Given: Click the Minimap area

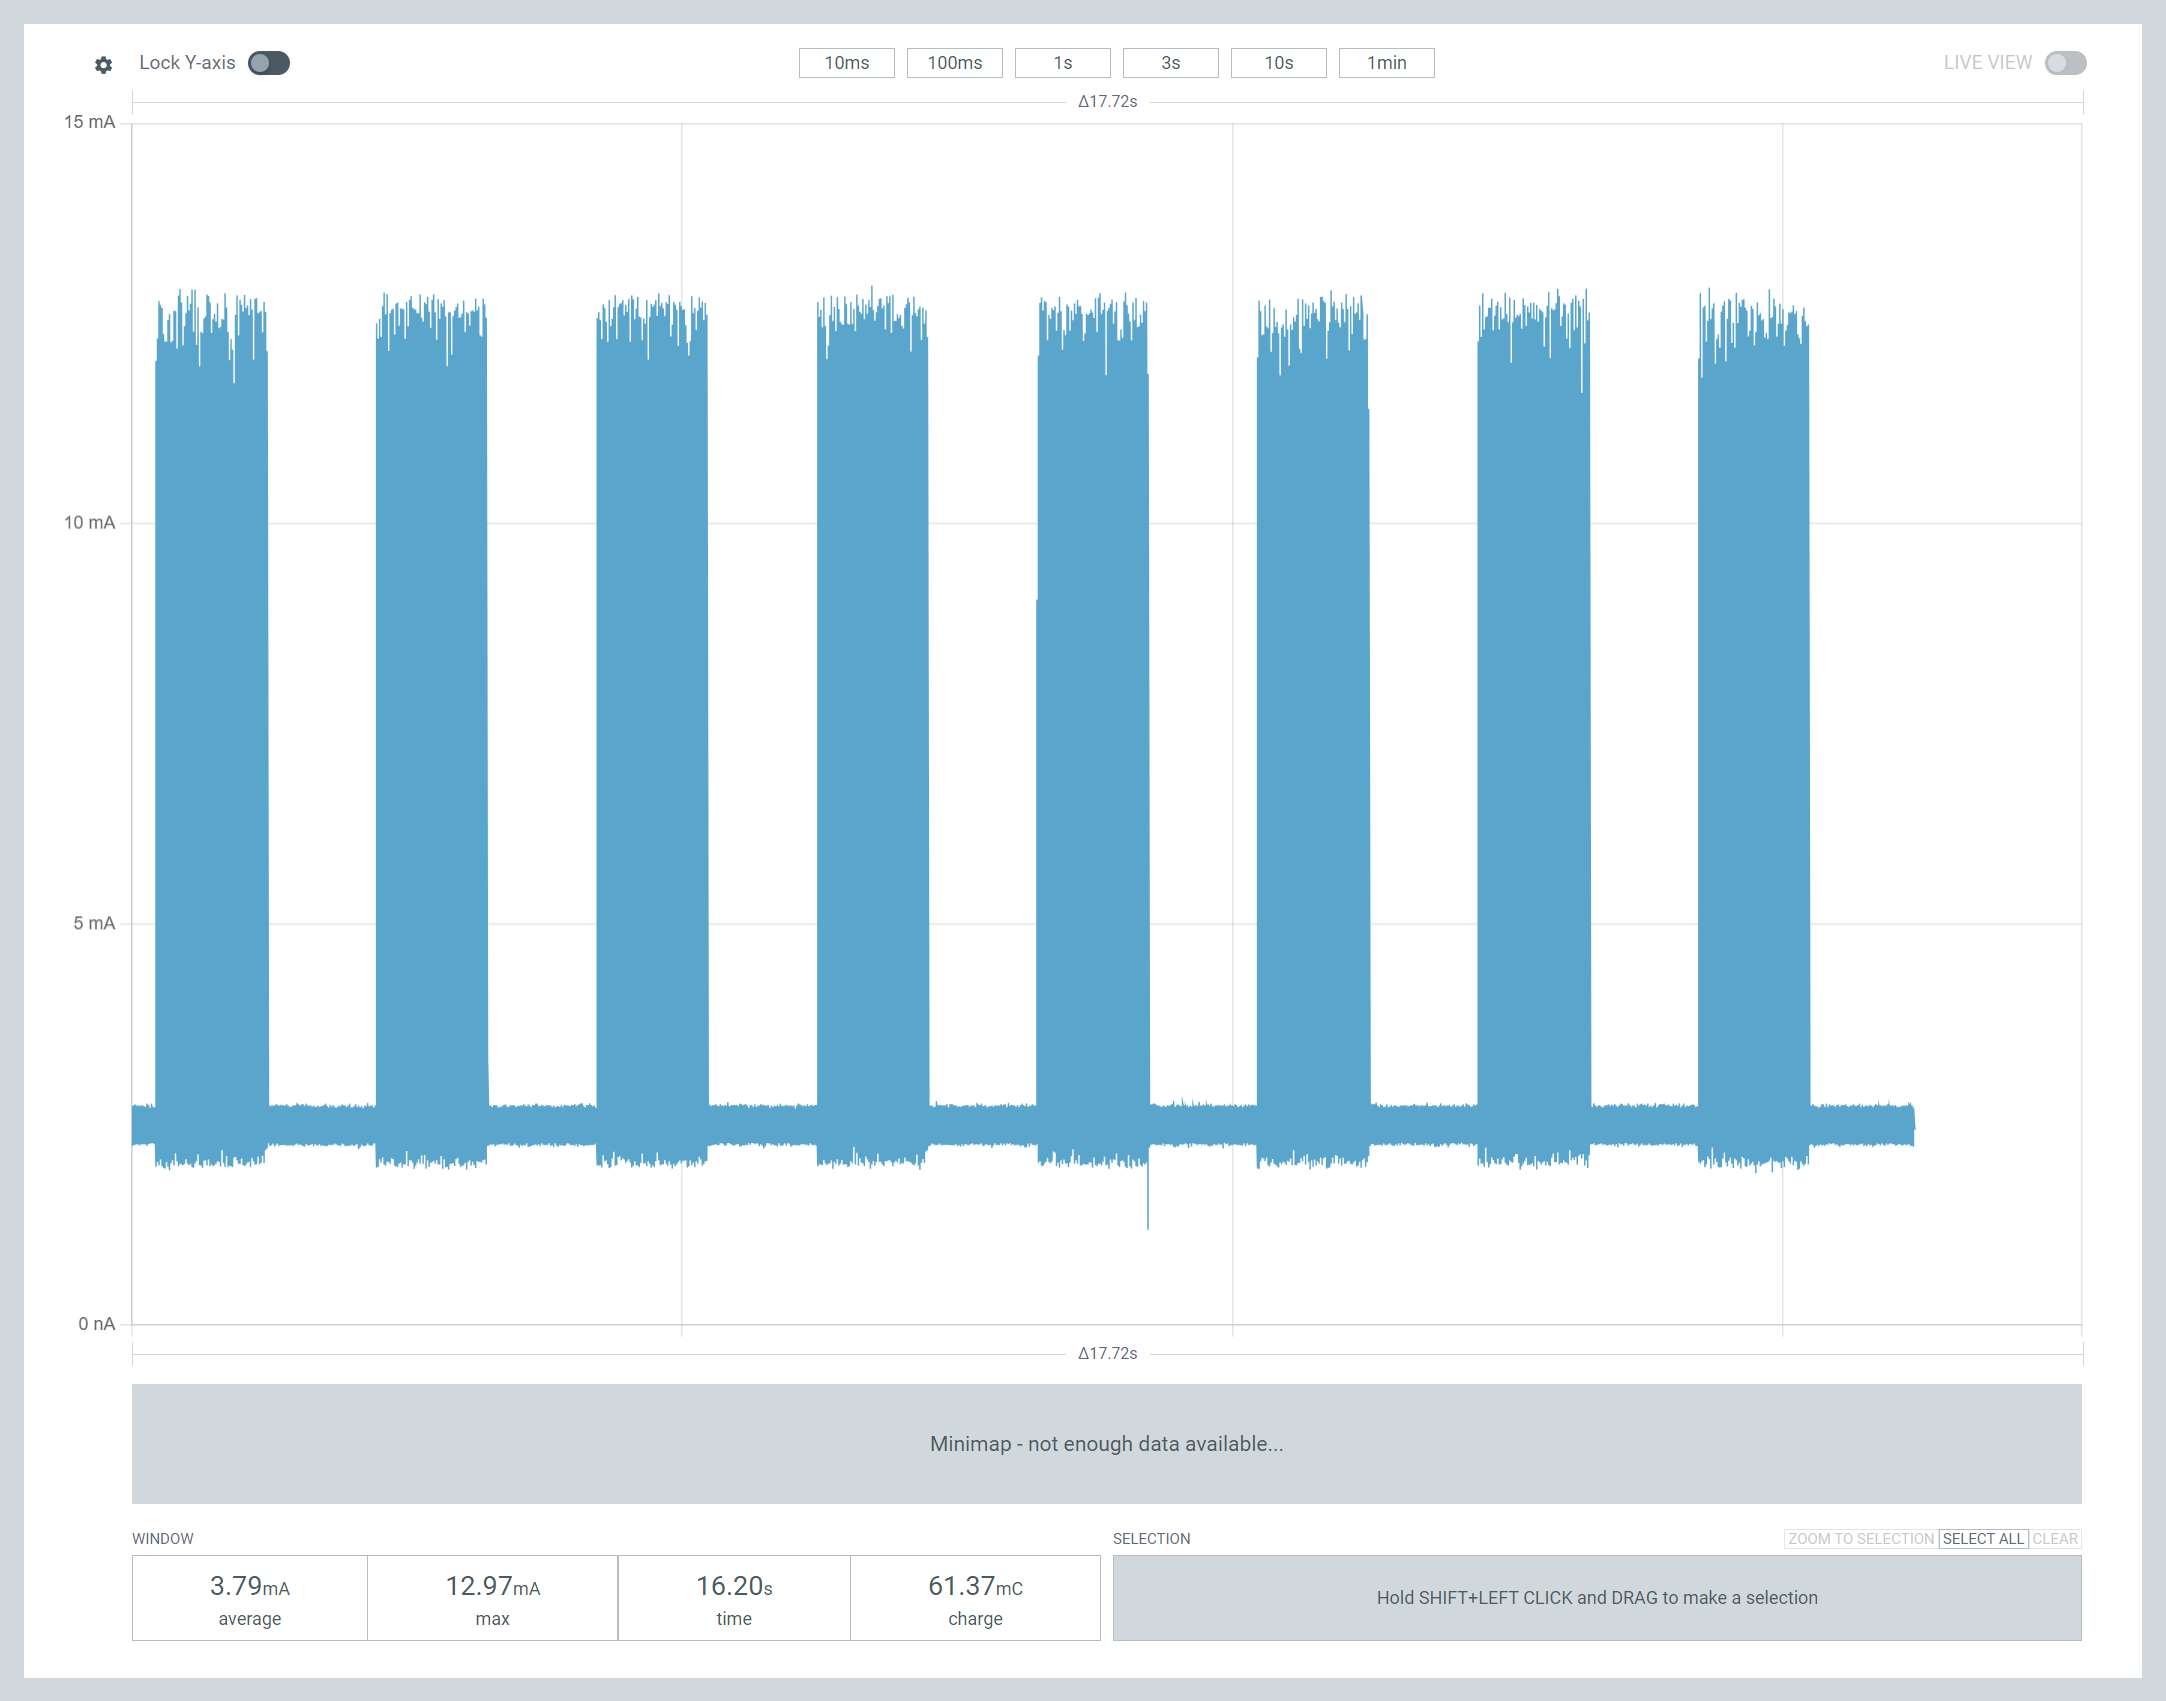Looking at the screenshot, I should (x=1106, y=1443).
